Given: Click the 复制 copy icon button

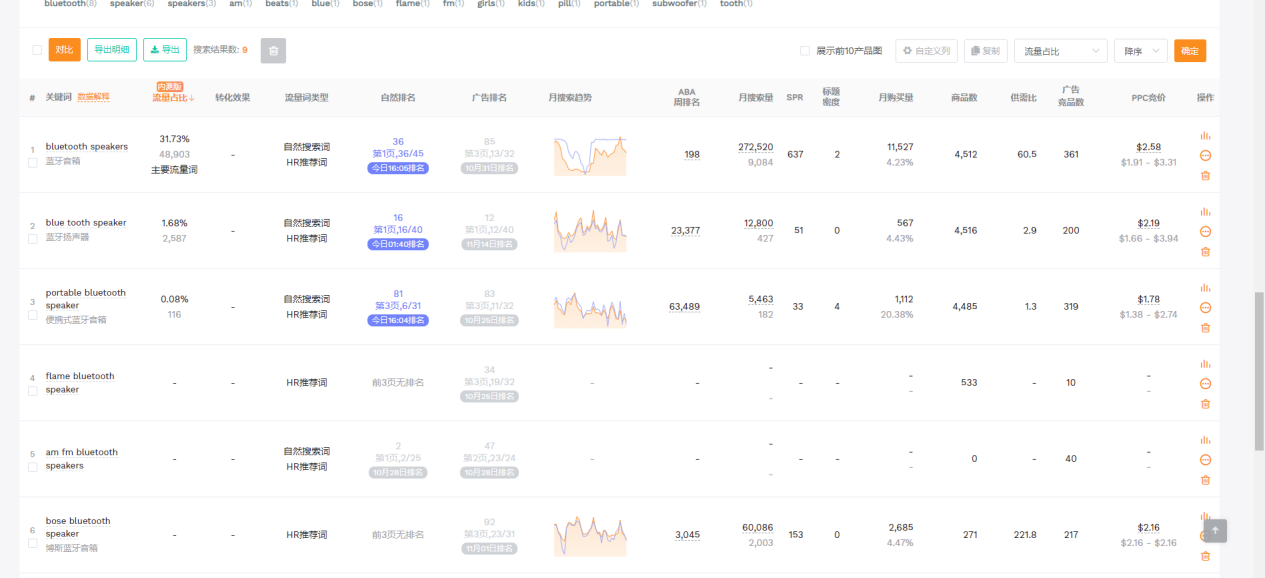Looking at the screenshot, I should point(972,50).
